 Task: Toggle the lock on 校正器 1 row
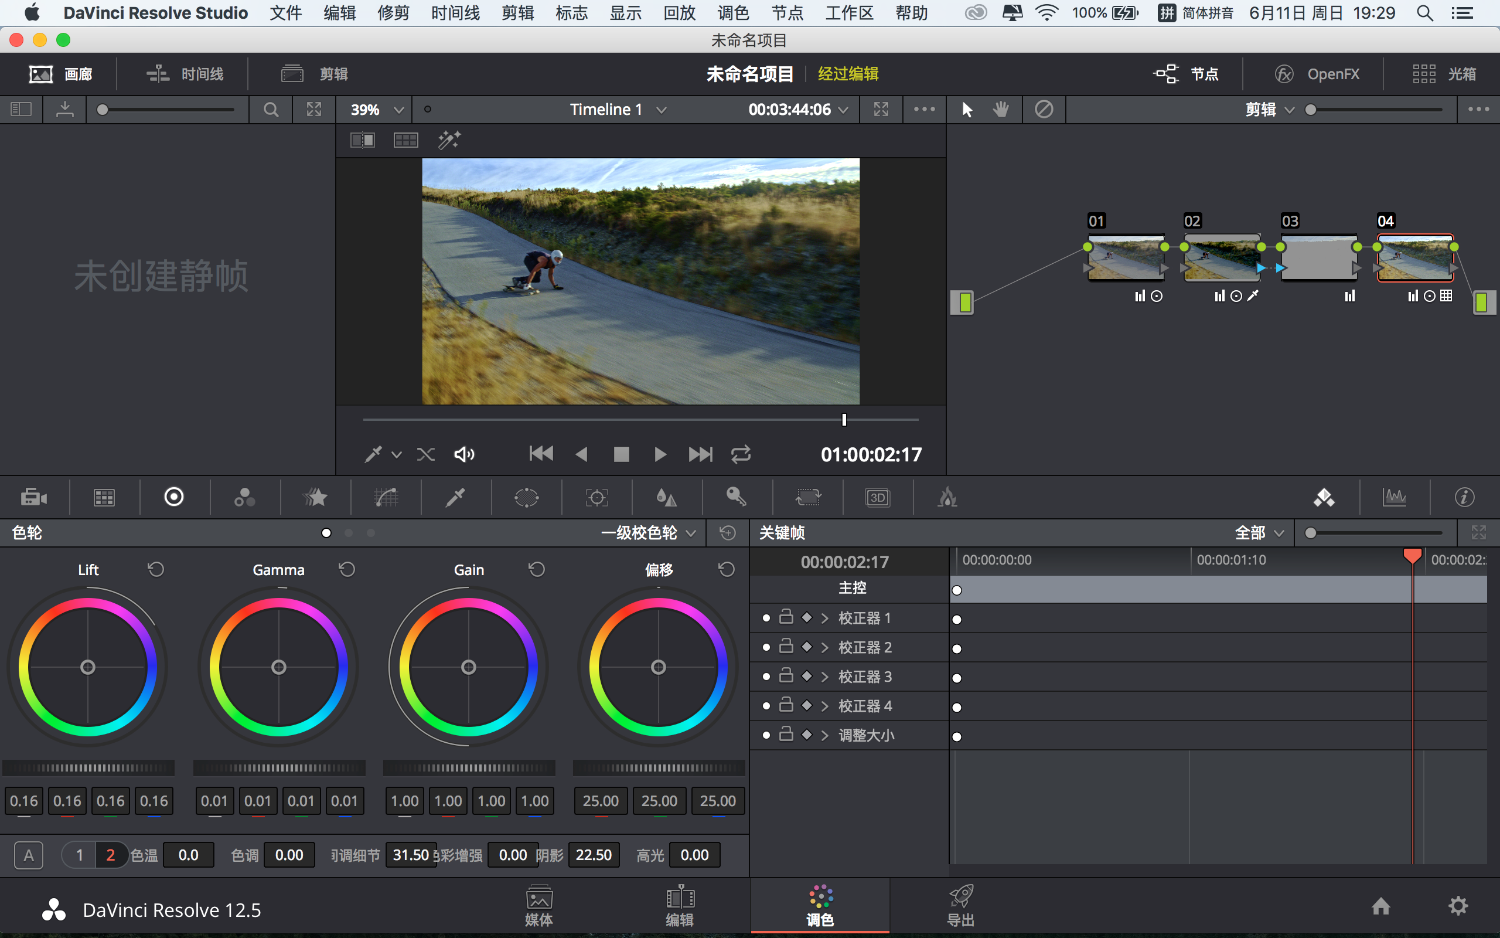point(786,617)
